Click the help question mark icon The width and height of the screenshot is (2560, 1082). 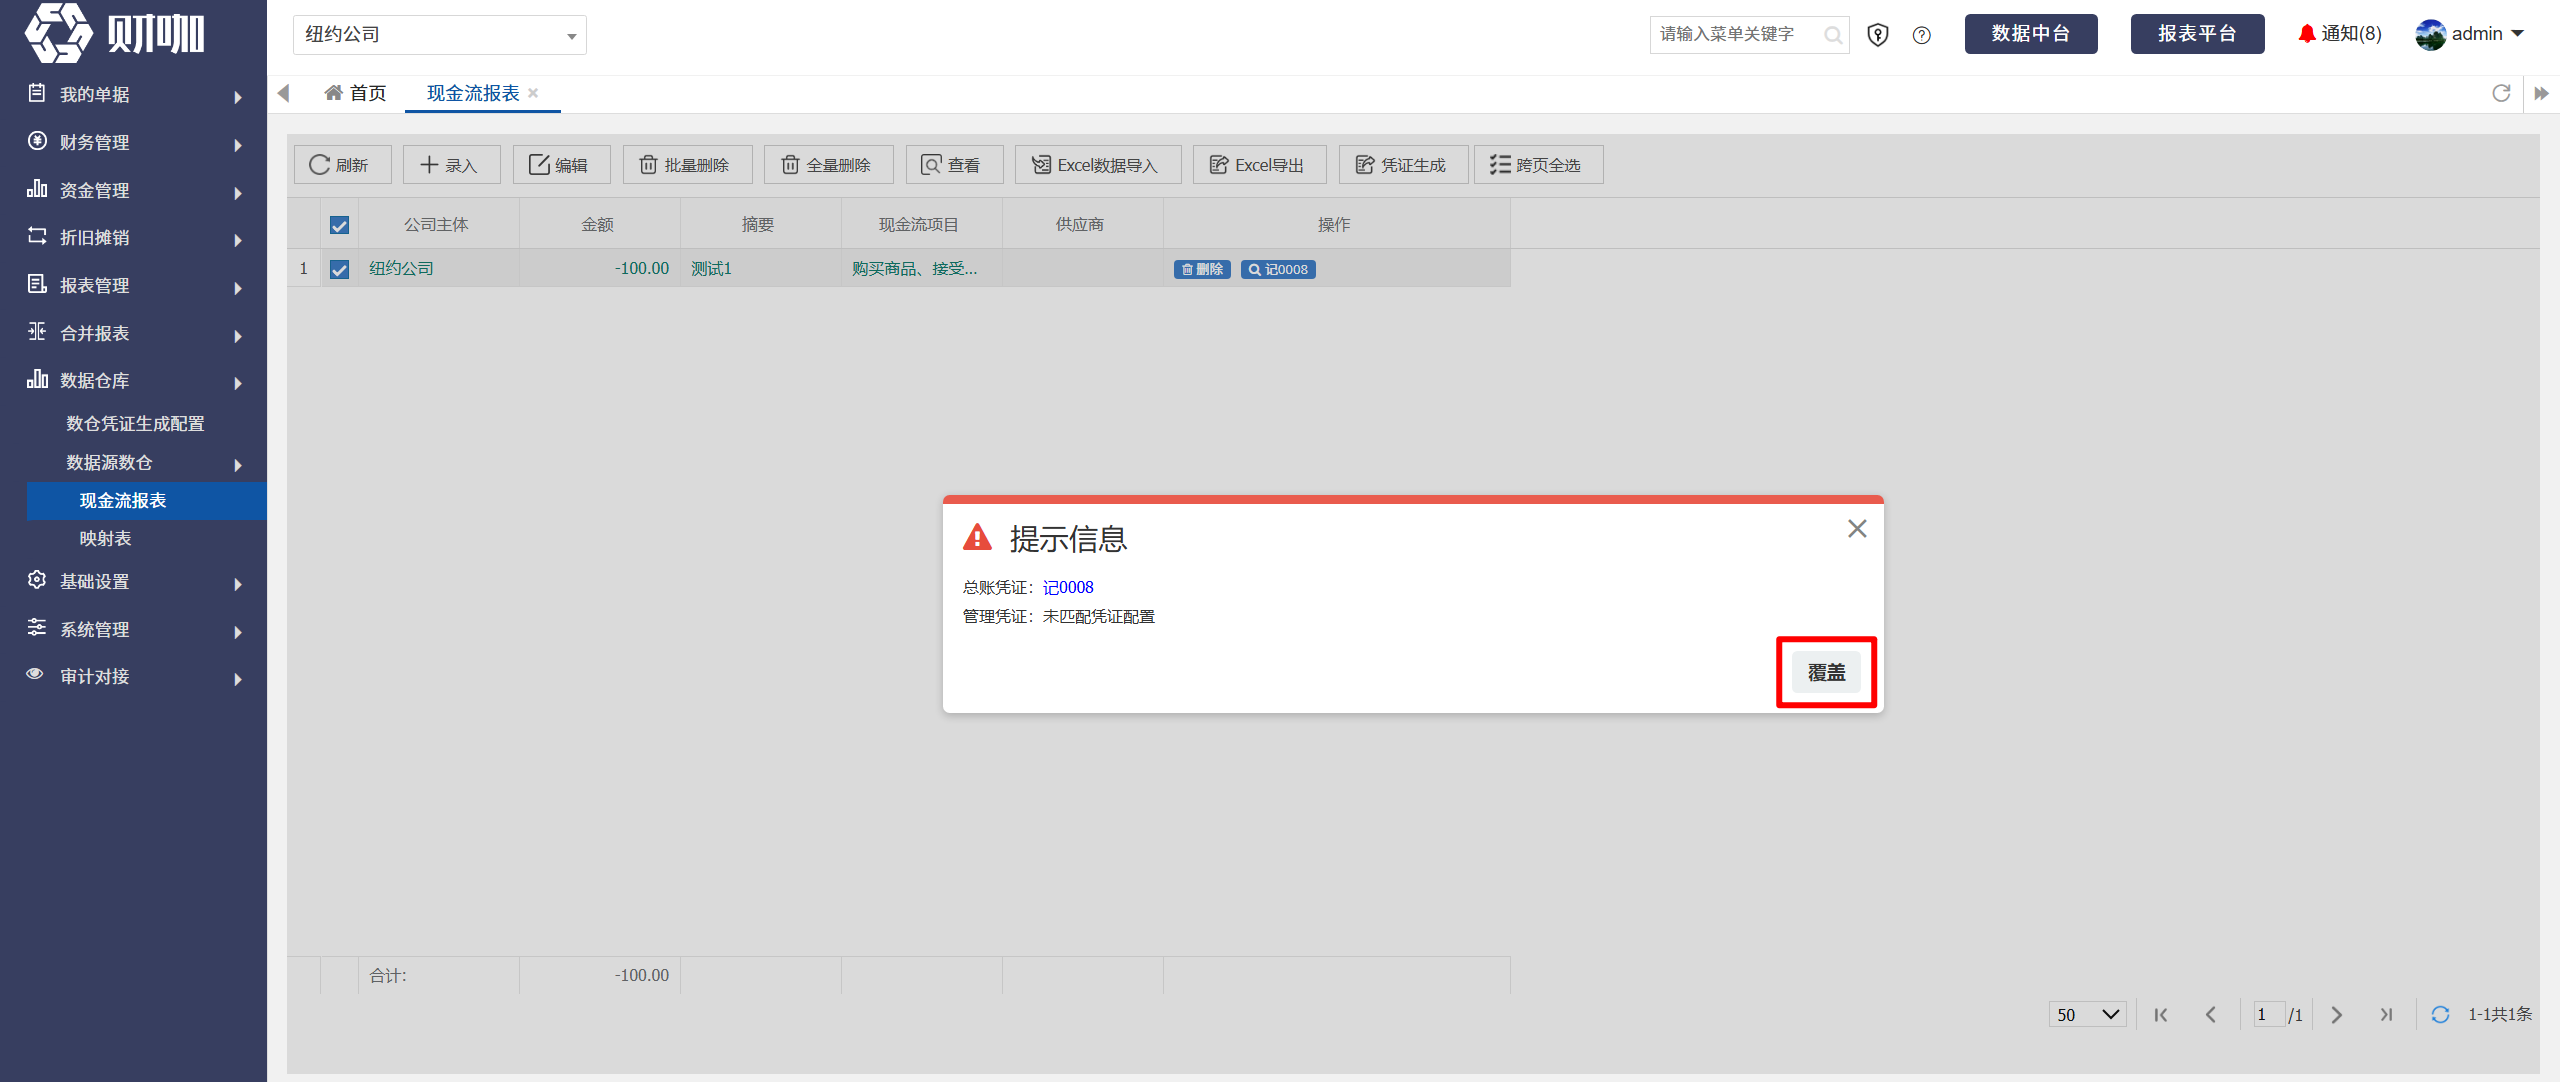click(1921, 35)
